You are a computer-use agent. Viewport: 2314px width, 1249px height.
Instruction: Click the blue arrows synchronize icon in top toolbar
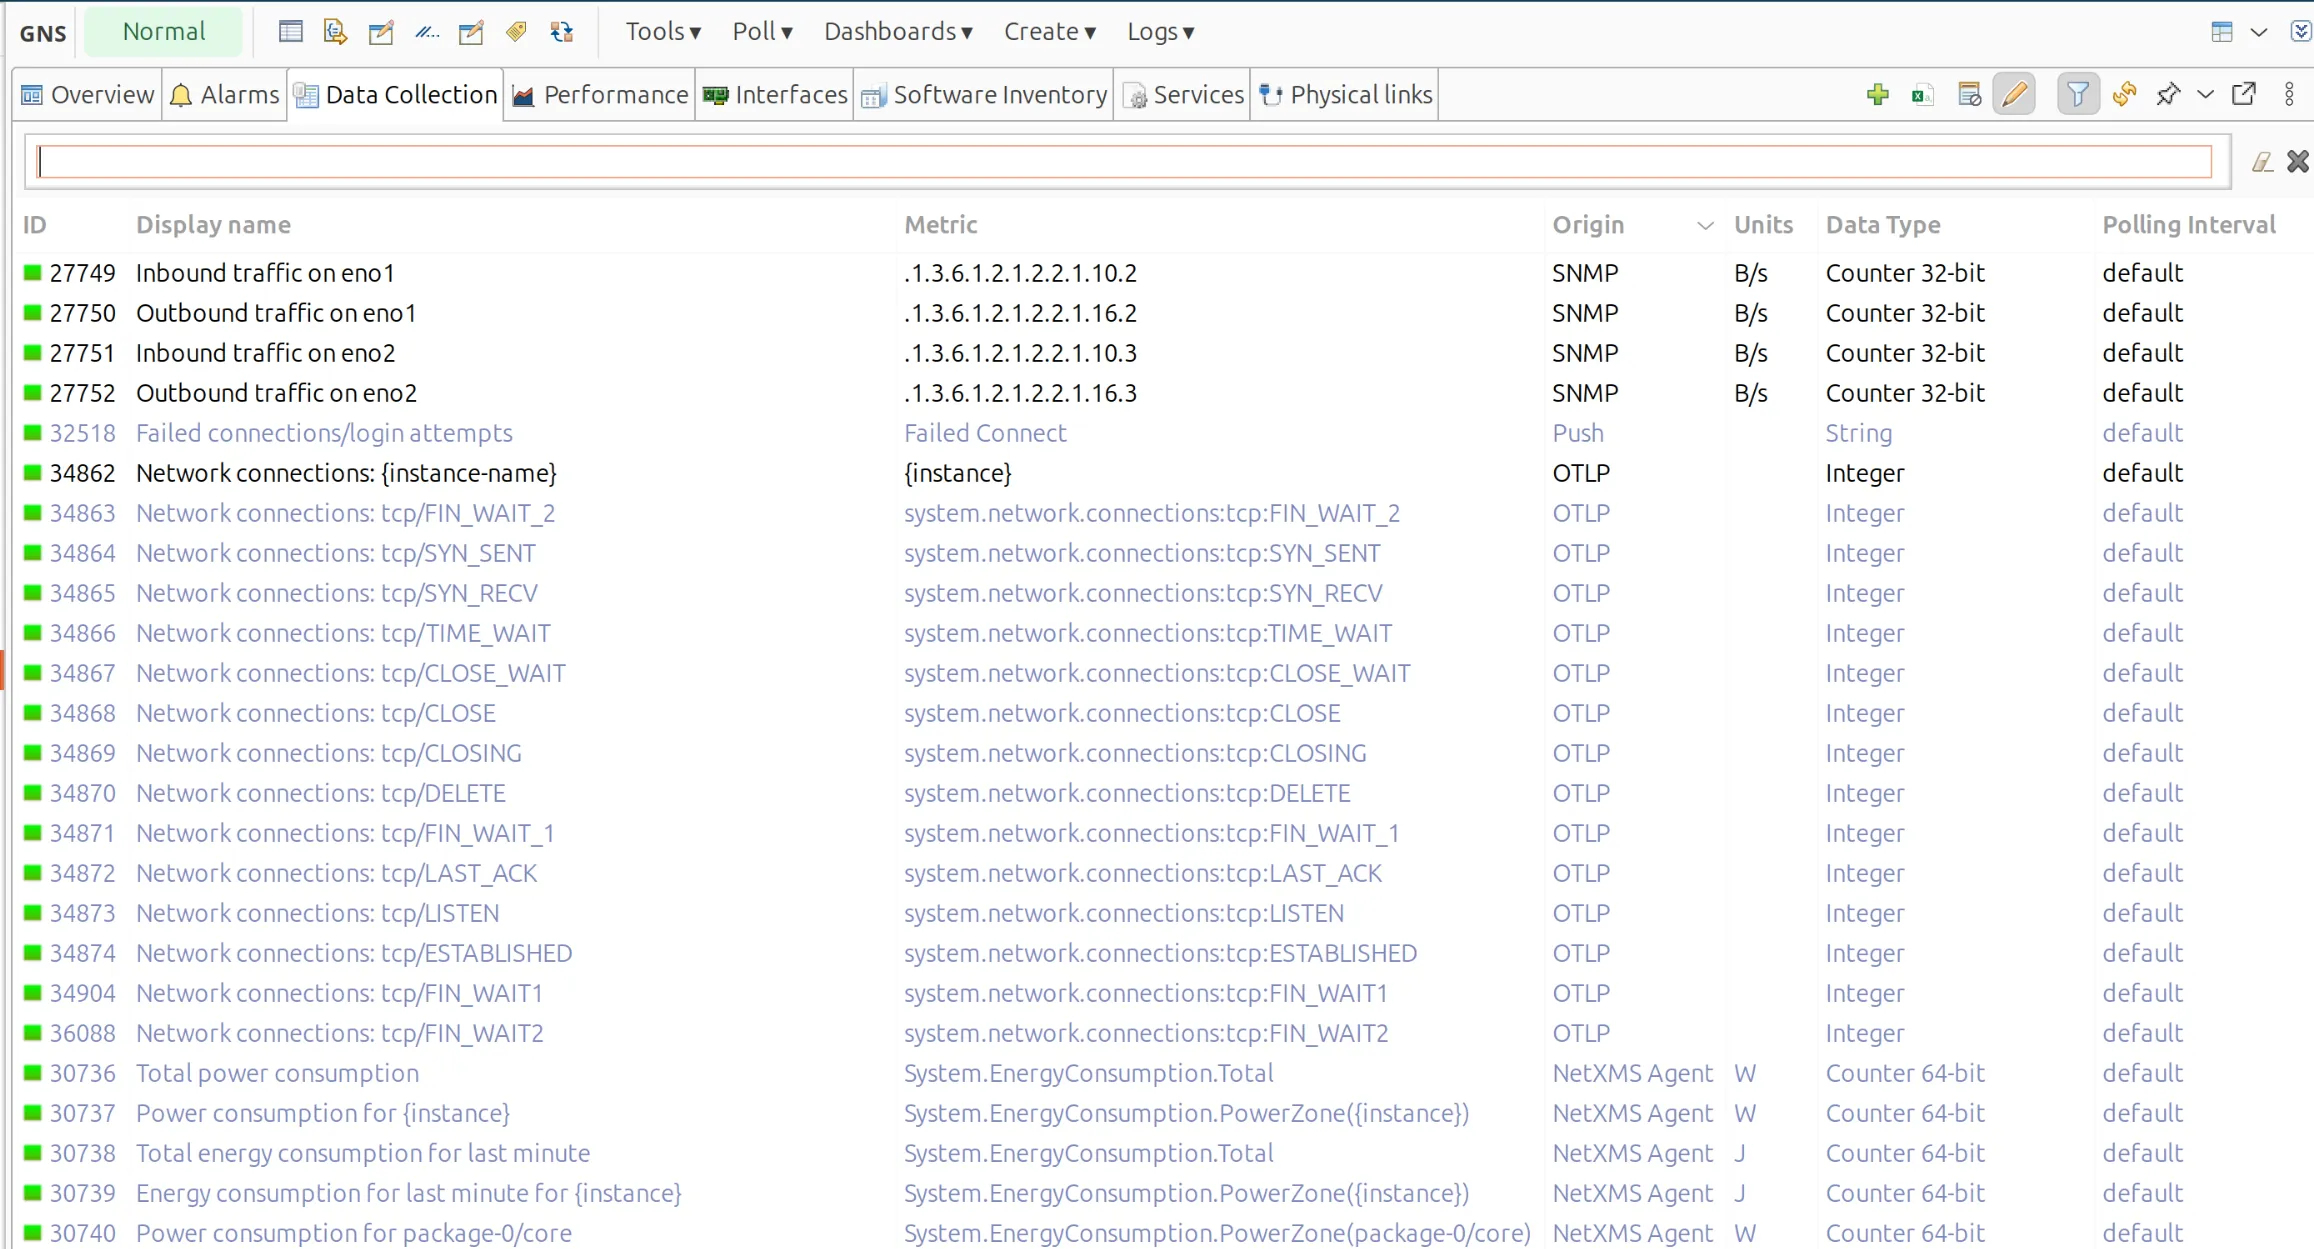(x=562, y=32)
